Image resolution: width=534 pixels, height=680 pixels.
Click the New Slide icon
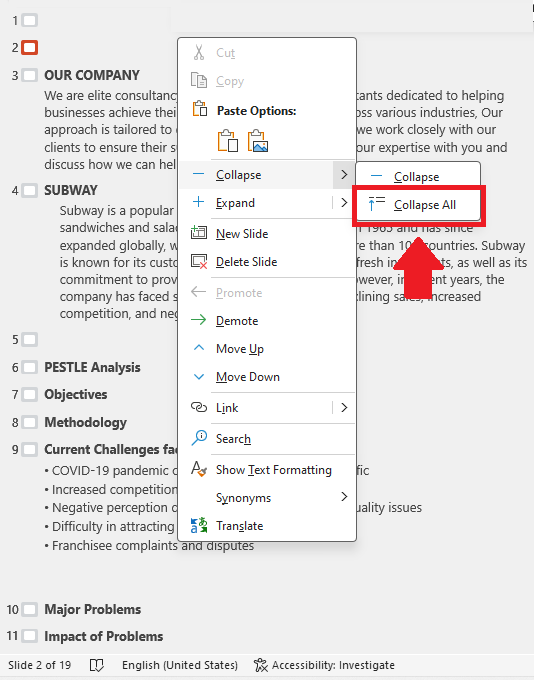pyautogui.click(x=199, y=233)
